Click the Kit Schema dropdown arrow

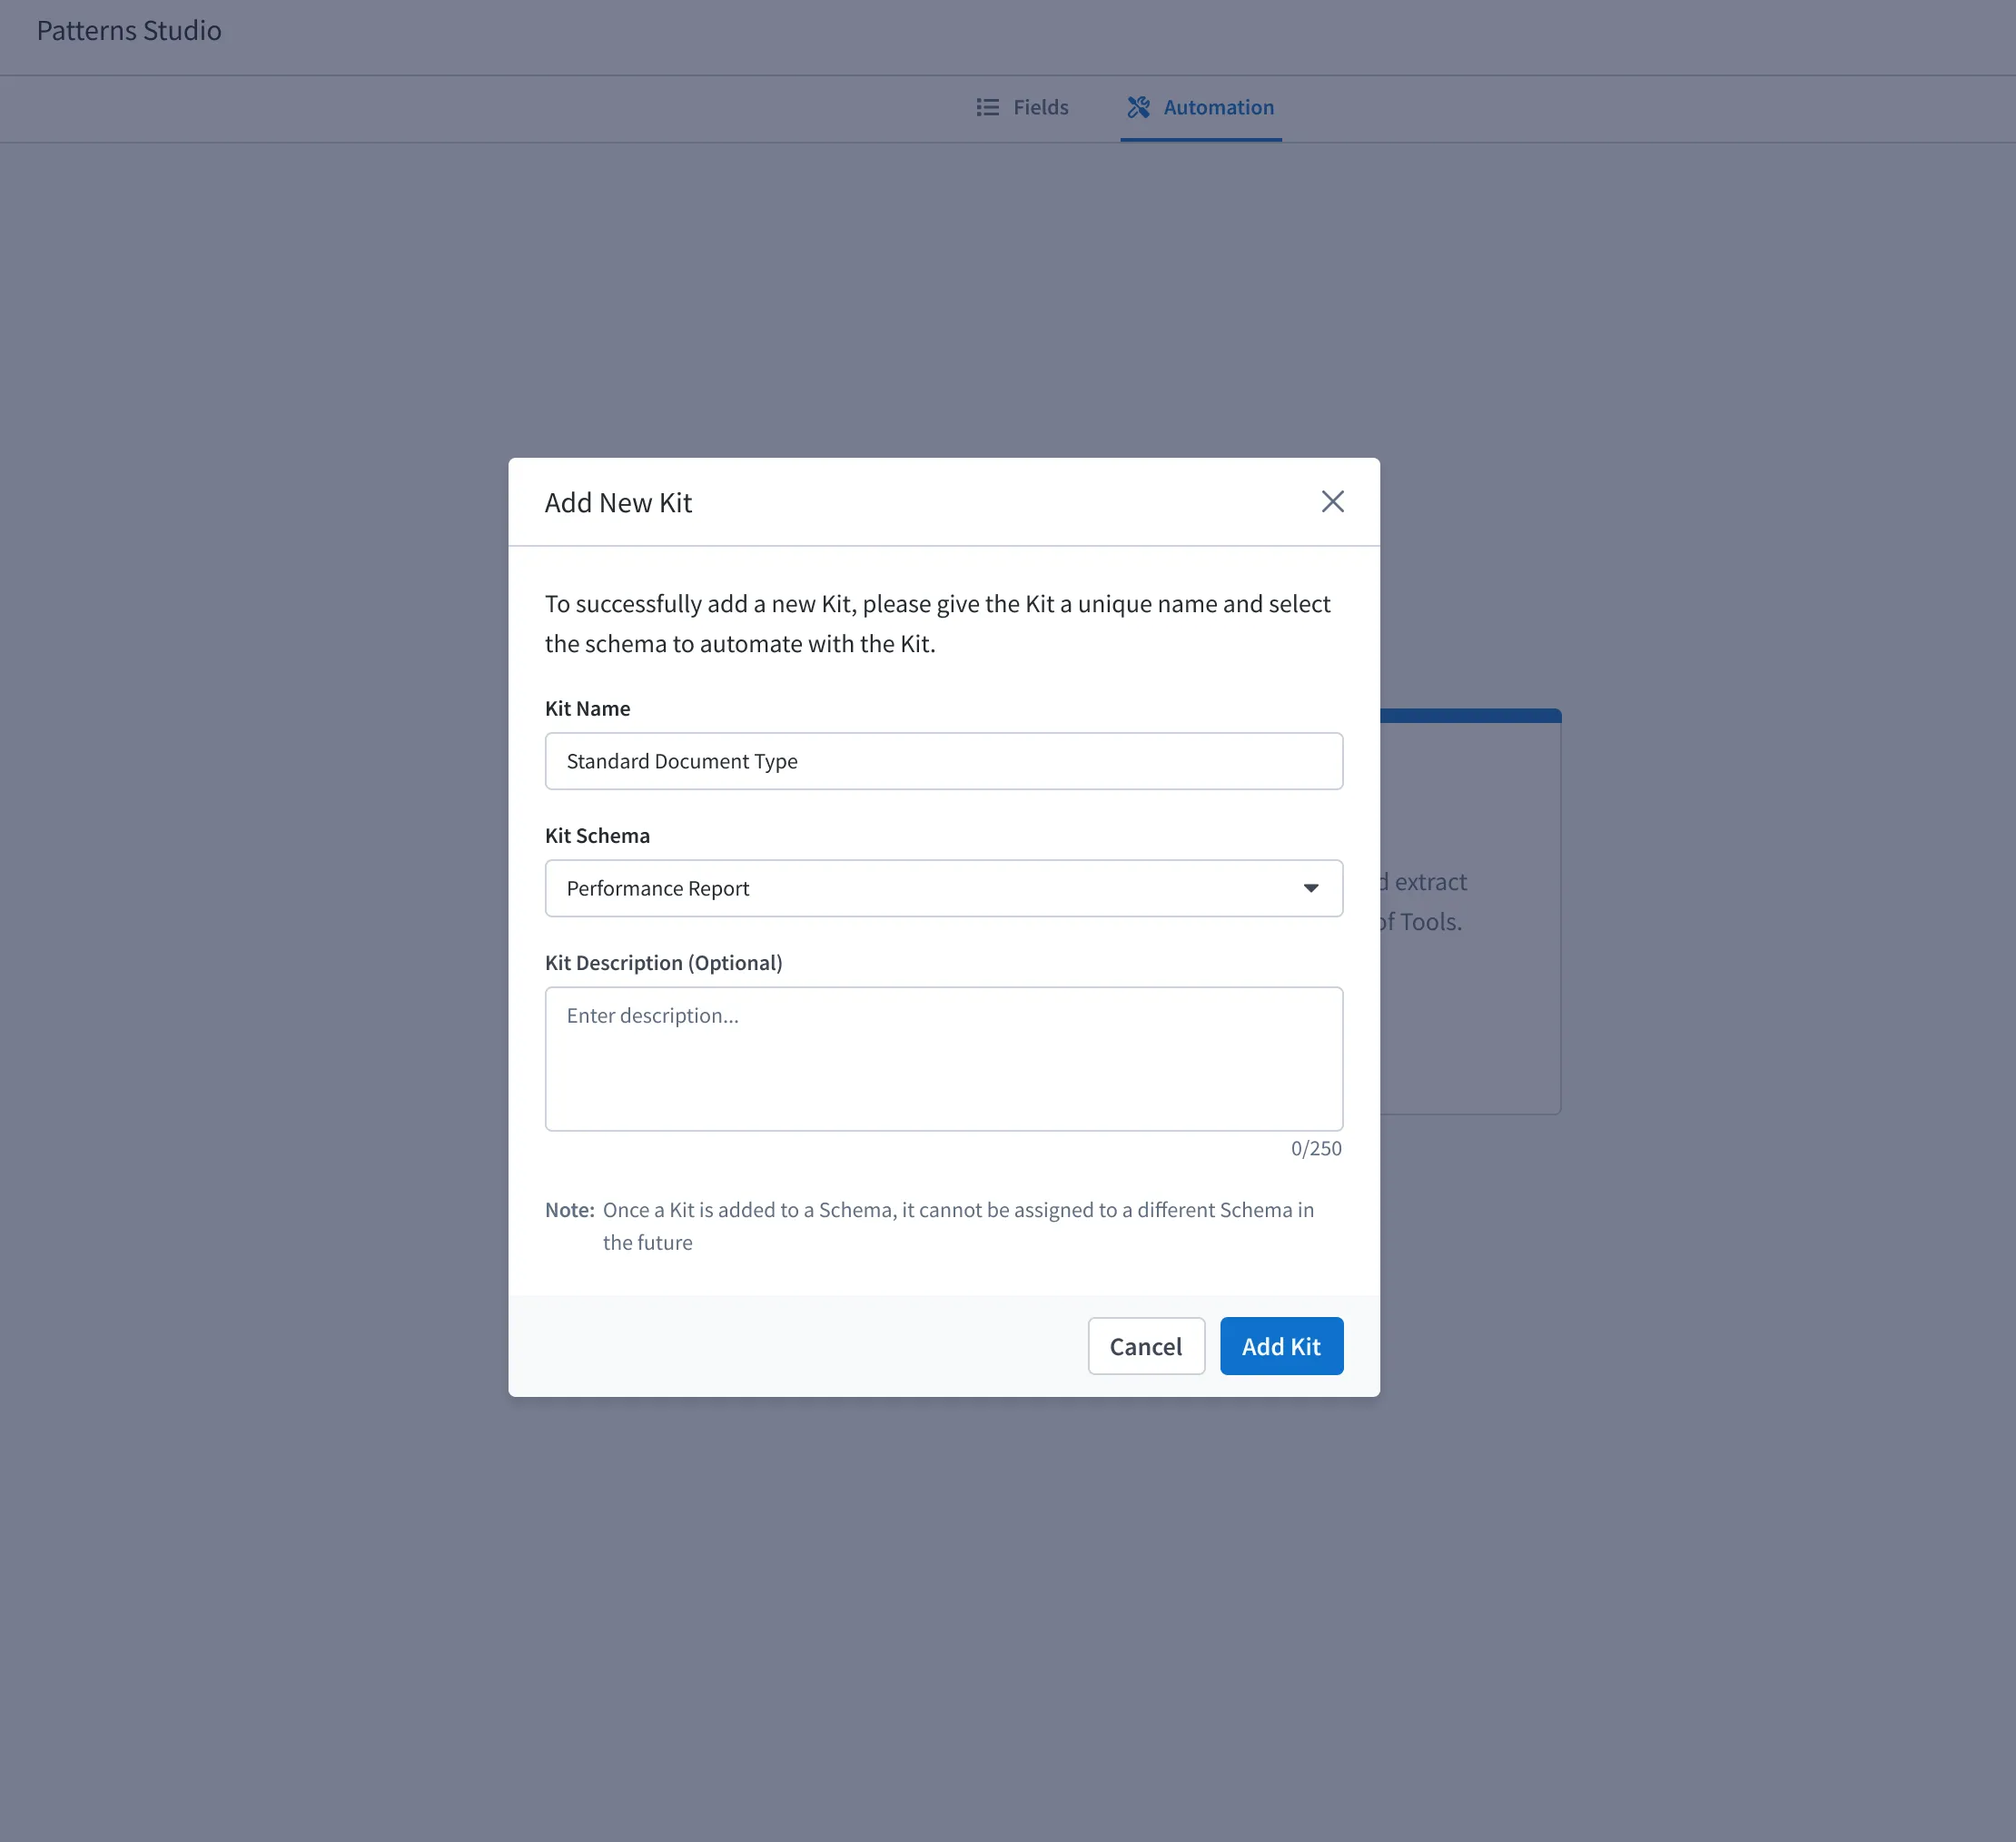pos(1310,888)
